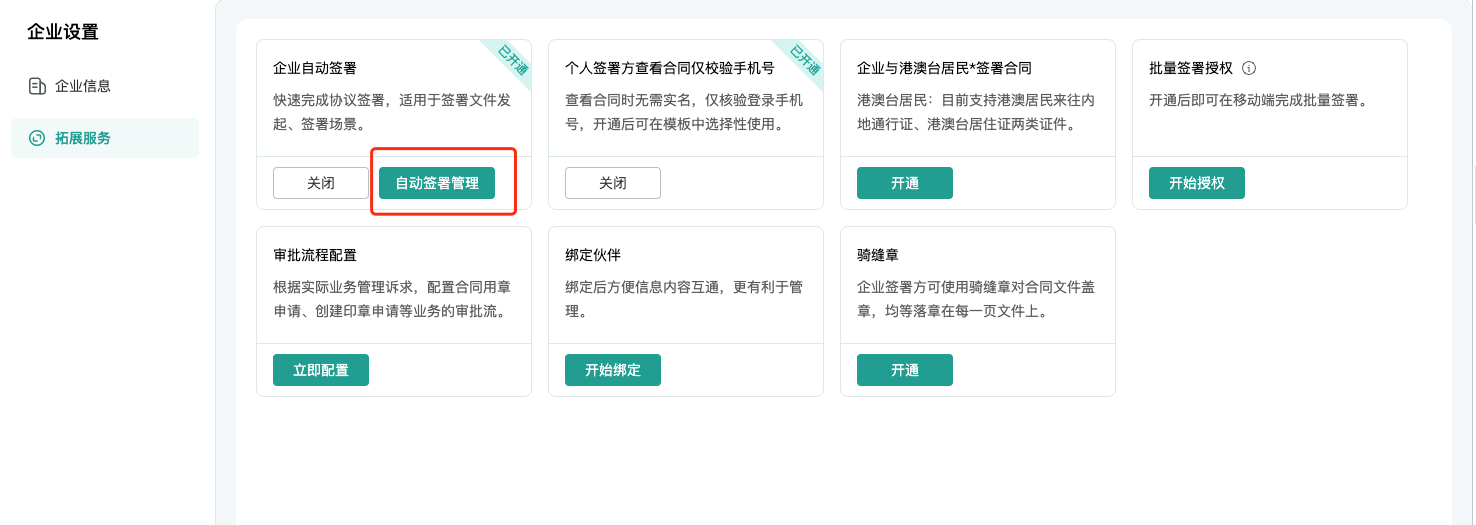Click the 骑缝章 card description text

[976, 299]
